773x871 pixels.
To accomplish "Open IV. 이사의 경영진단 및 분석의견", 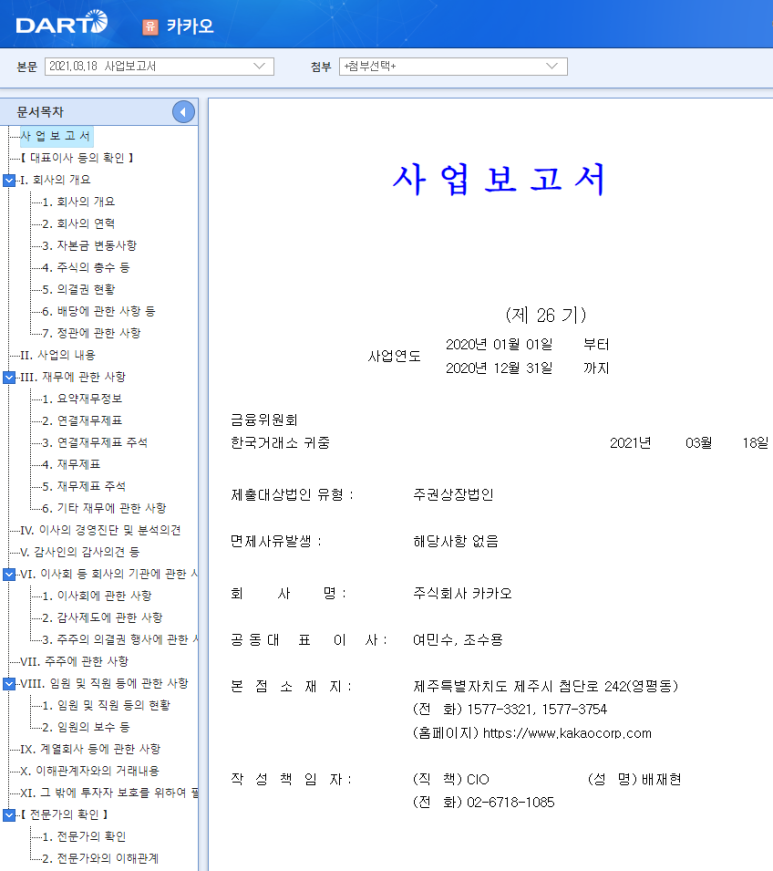I will (101, 530).
